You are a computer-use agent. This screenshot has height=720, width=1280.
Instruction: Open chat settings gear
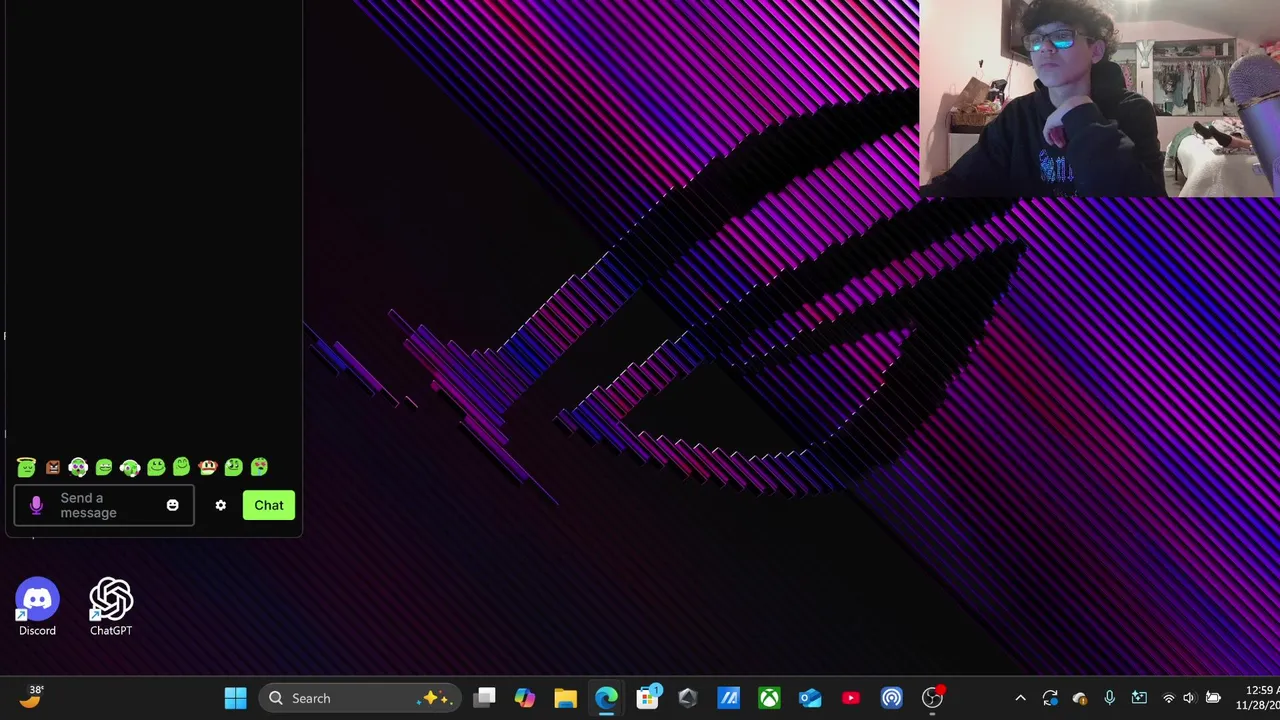(221, 505)
